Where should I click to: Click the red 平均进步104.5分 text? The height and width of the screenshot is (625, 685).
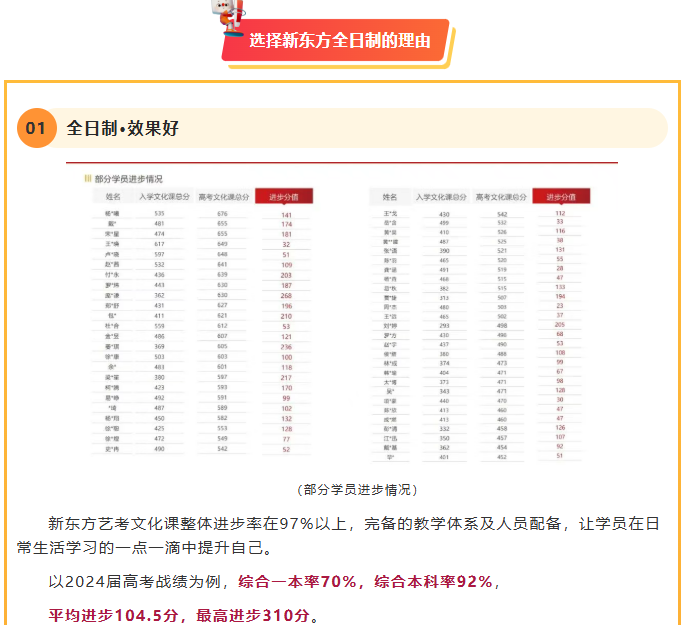[115, 613]
